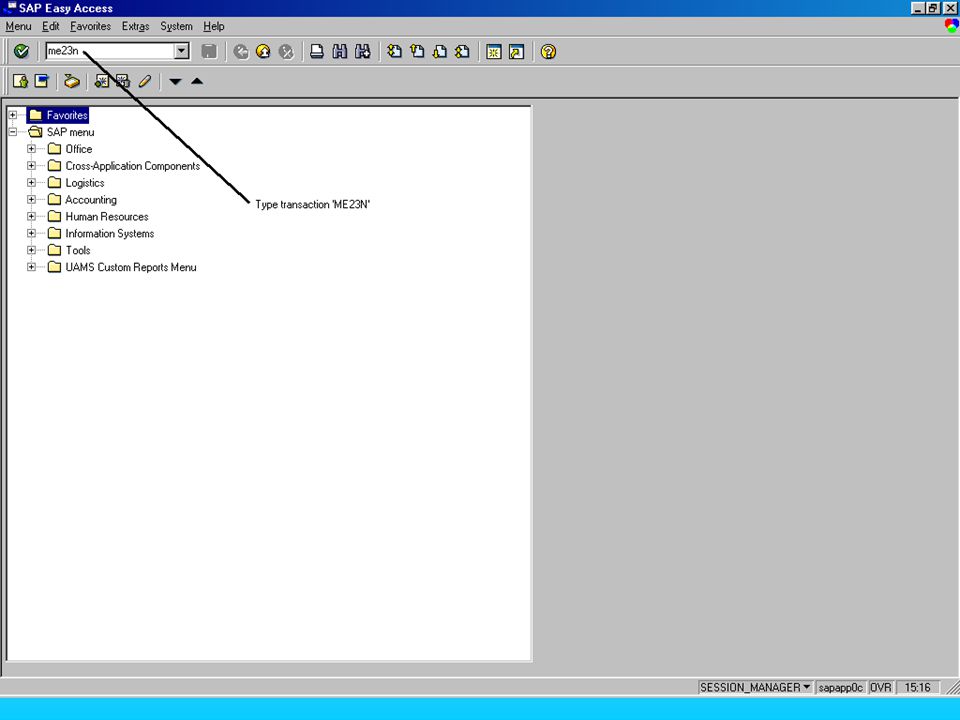Open the Edit menu

coord(50,26)
